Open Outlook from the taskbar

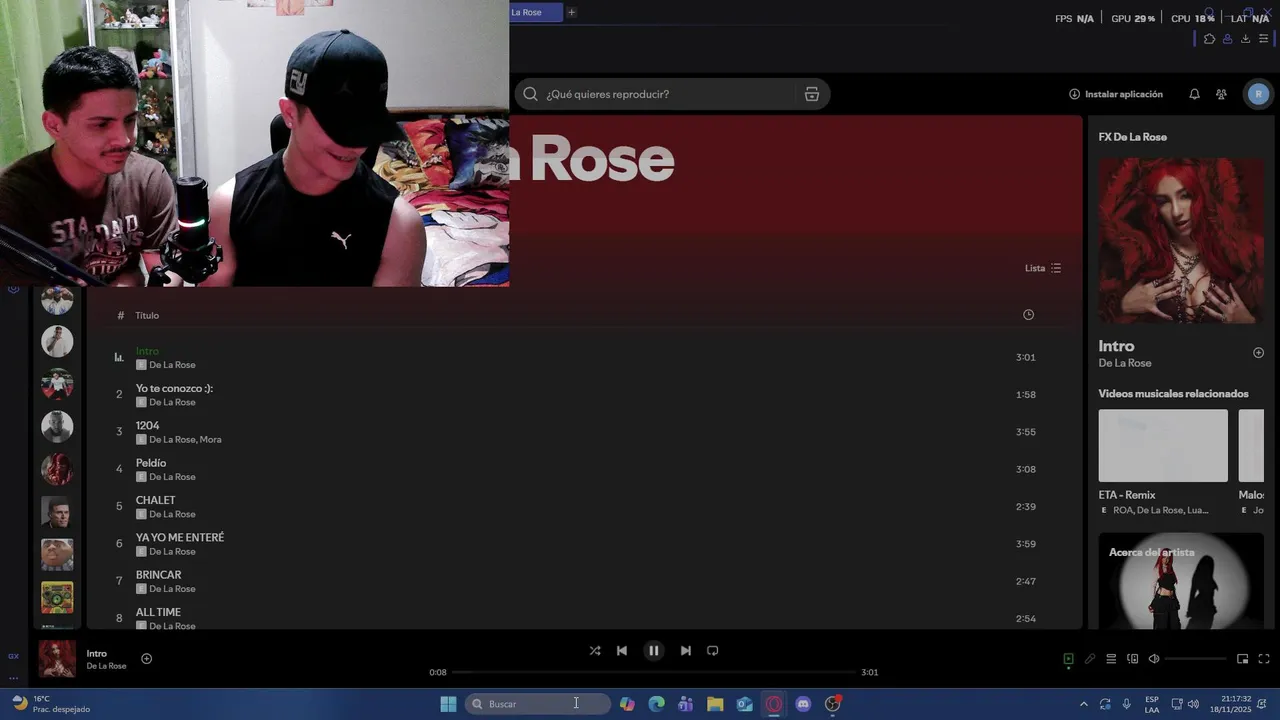pyautogui.click(x=744, y=704)
